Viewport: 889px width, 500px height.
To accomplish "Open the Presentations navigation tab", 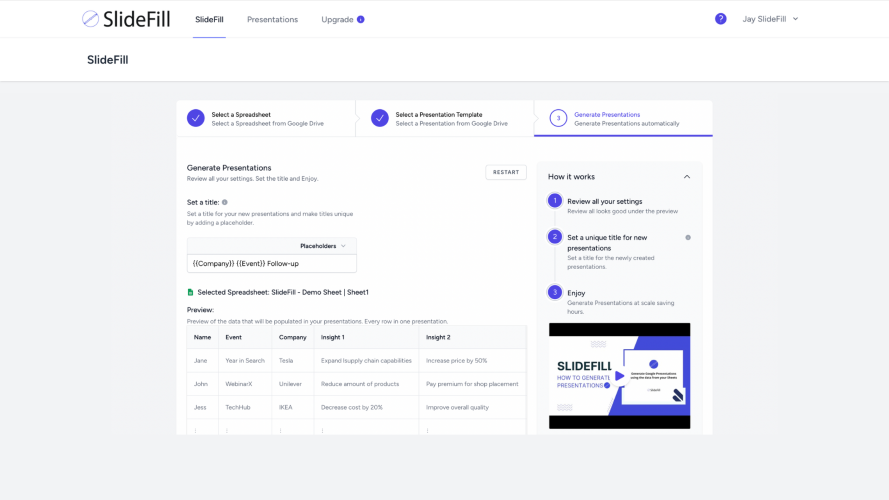I will coord(272,19).
